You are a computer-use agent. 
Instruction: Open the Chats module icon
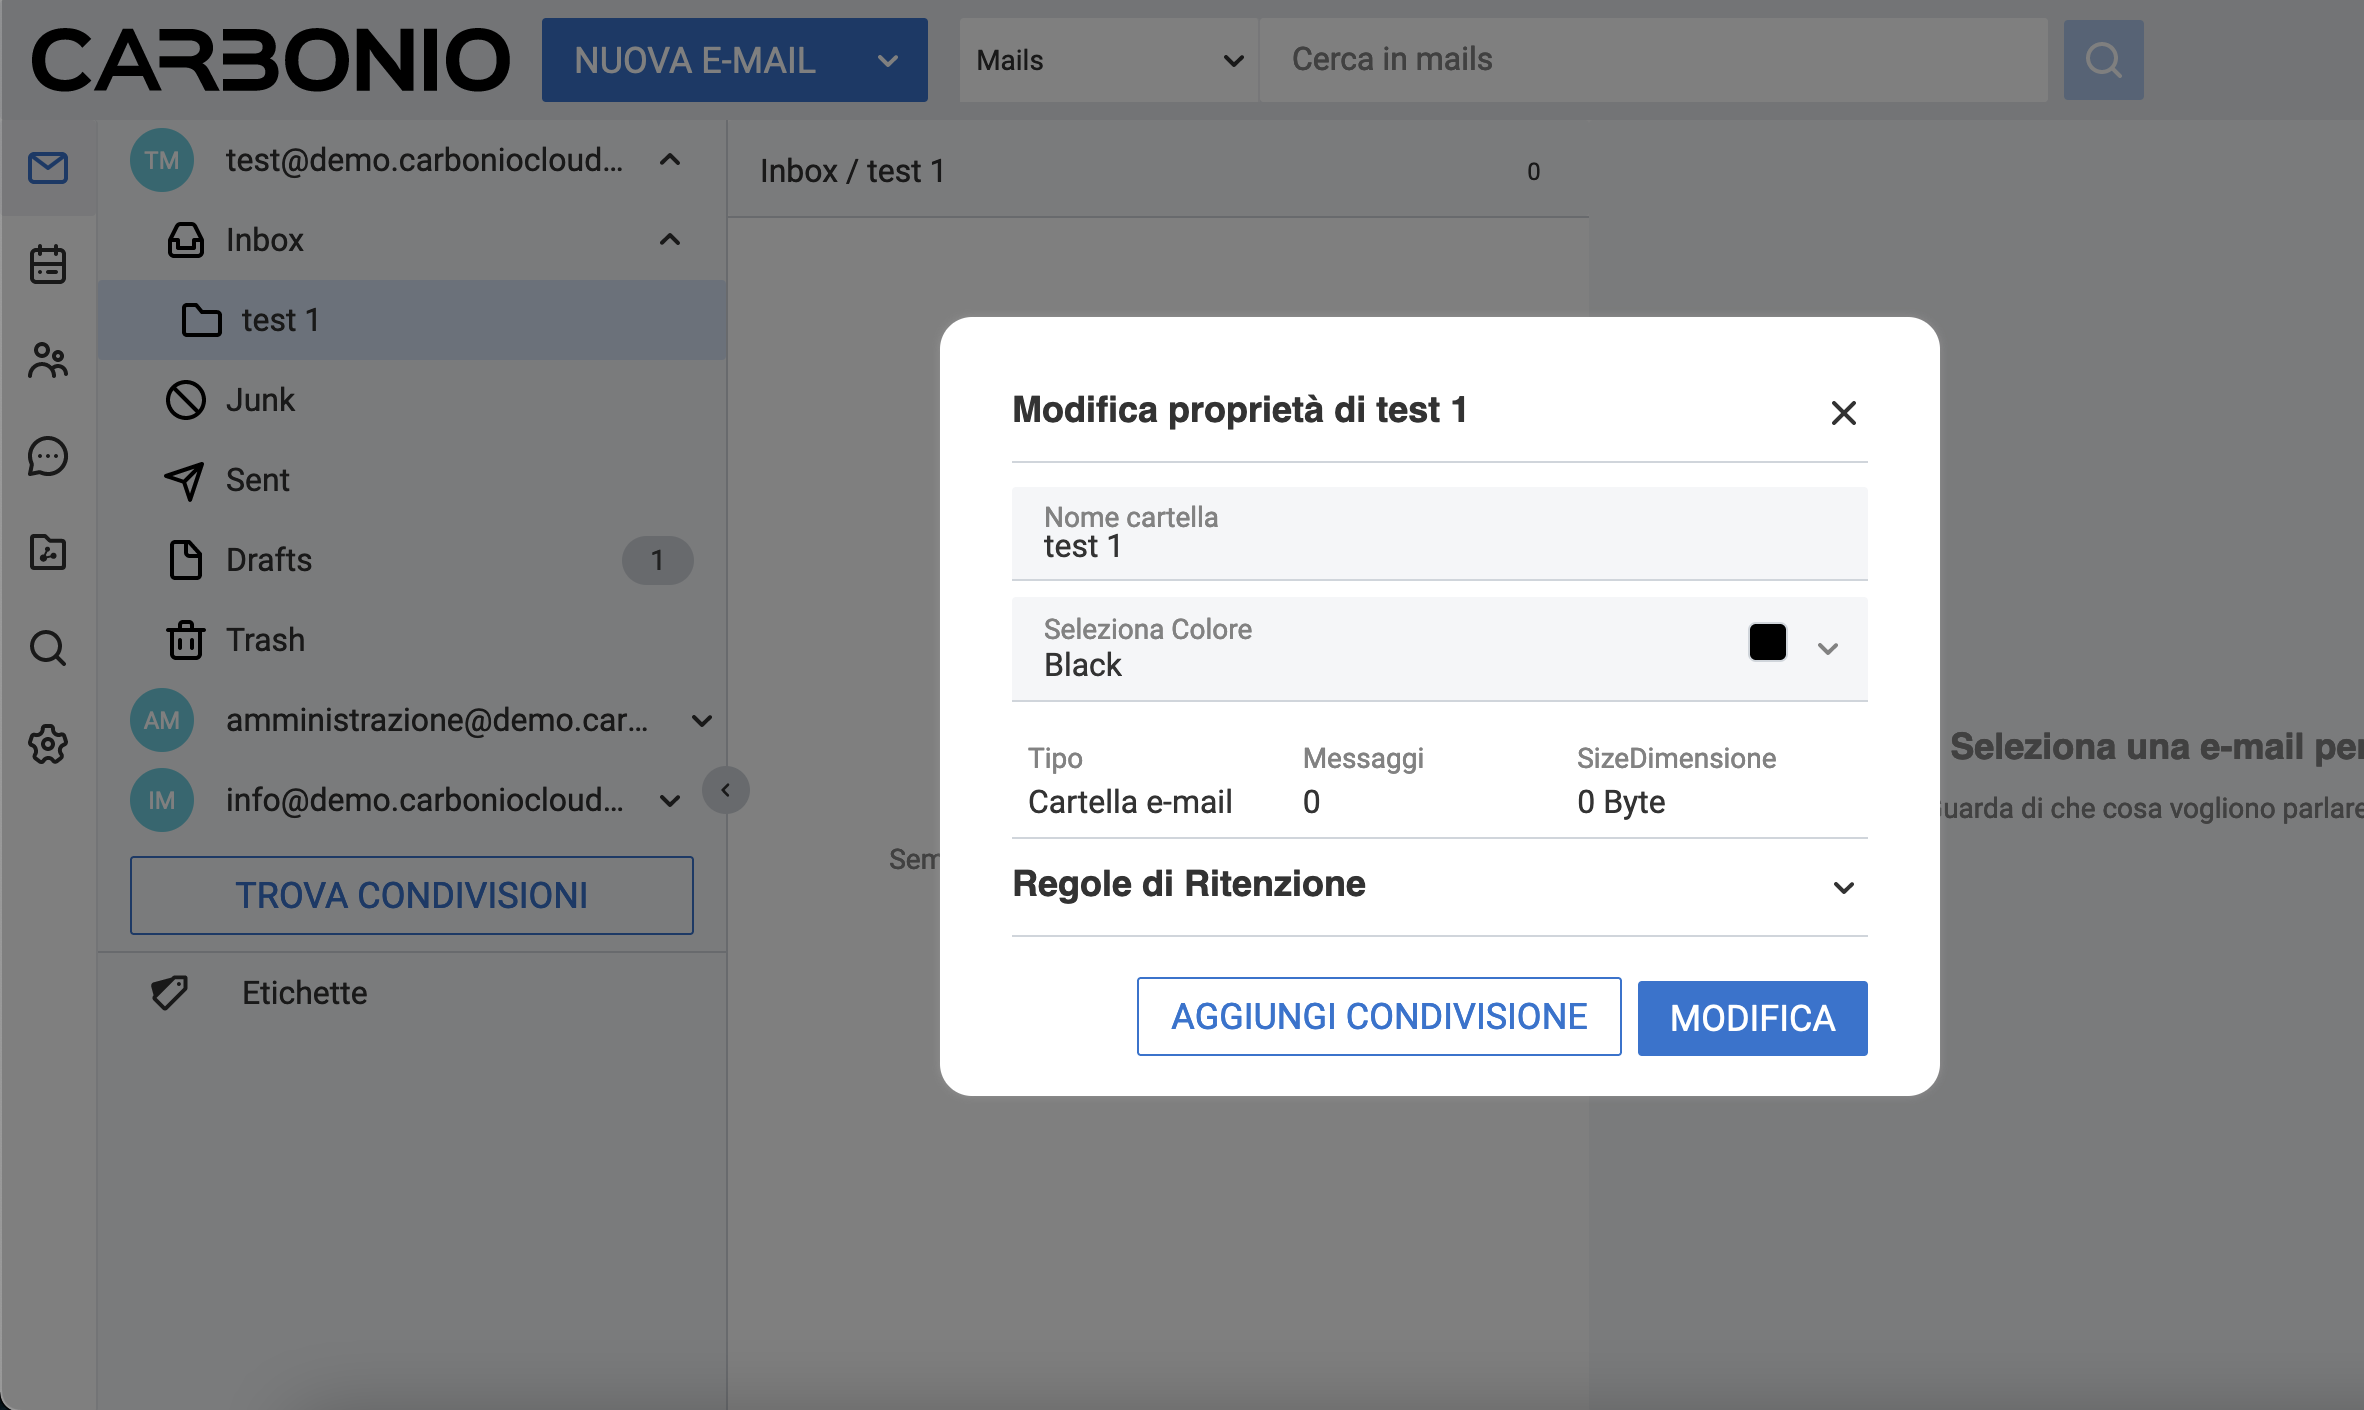pyautogui.click(x=47, y=457)
